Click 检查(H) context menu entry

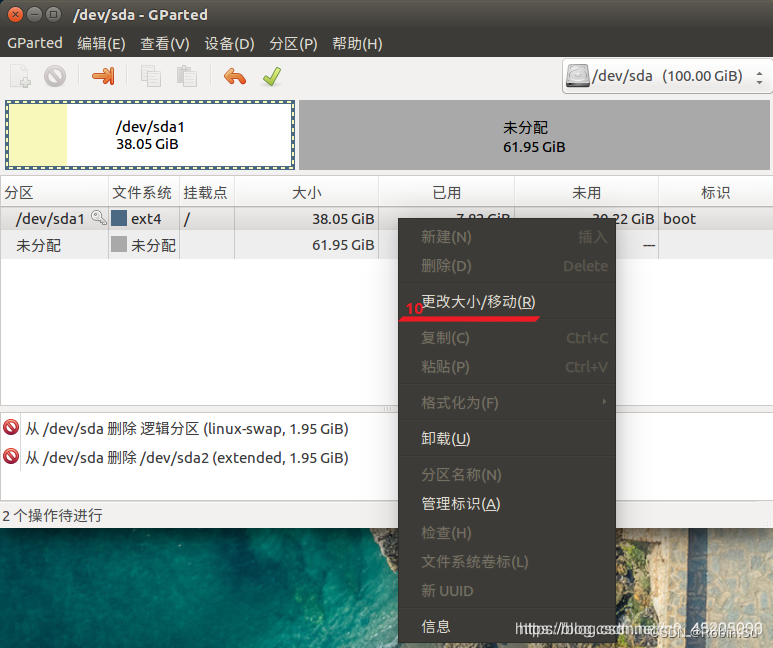[x=507, y=533]
